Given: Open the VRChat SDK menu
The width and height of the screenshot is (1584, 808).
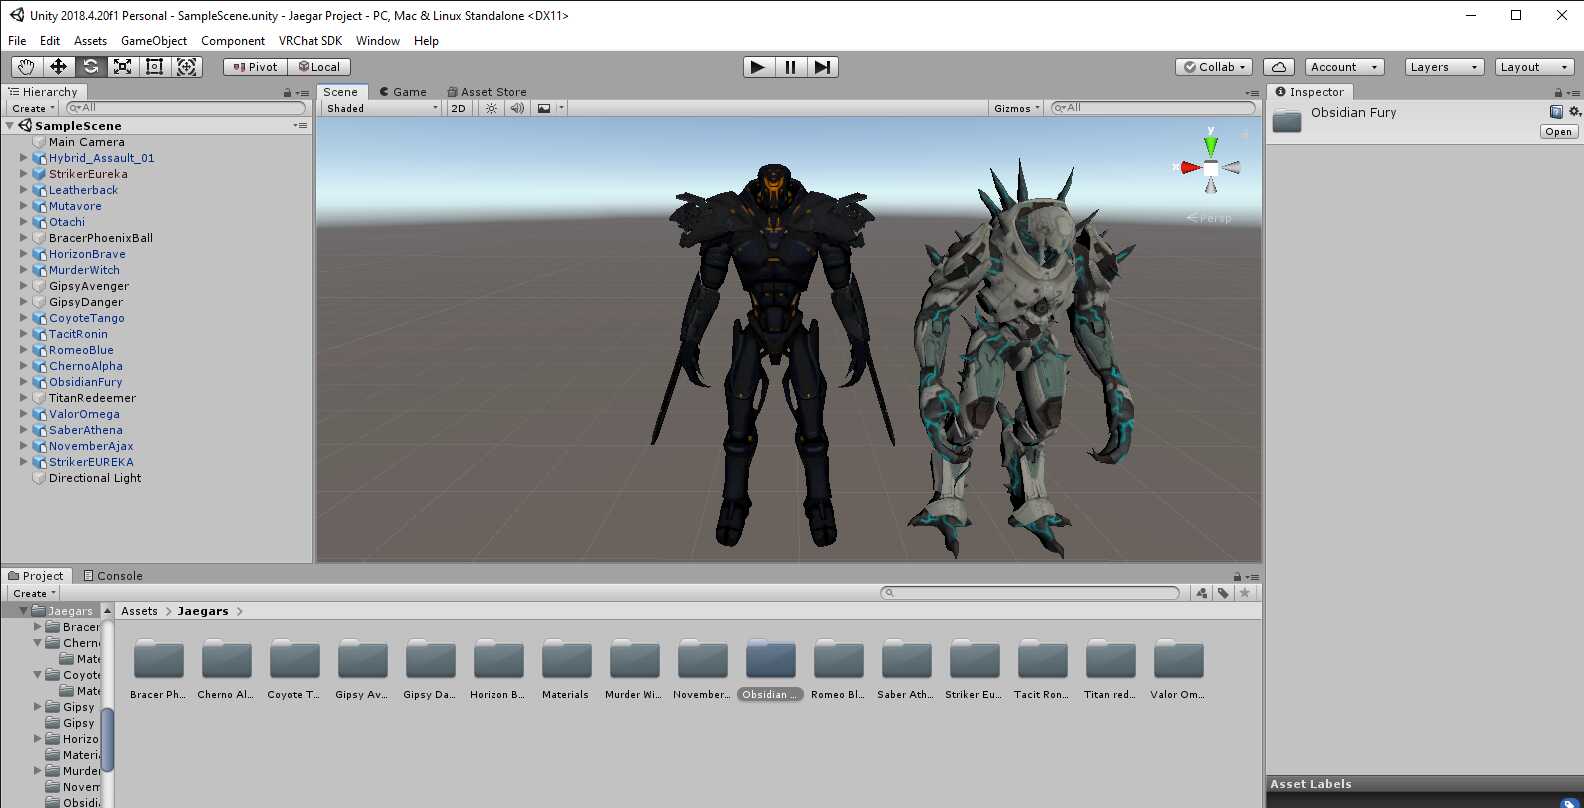Looking at the screenshot, I should pyautogui.click(x=310, y=41).
